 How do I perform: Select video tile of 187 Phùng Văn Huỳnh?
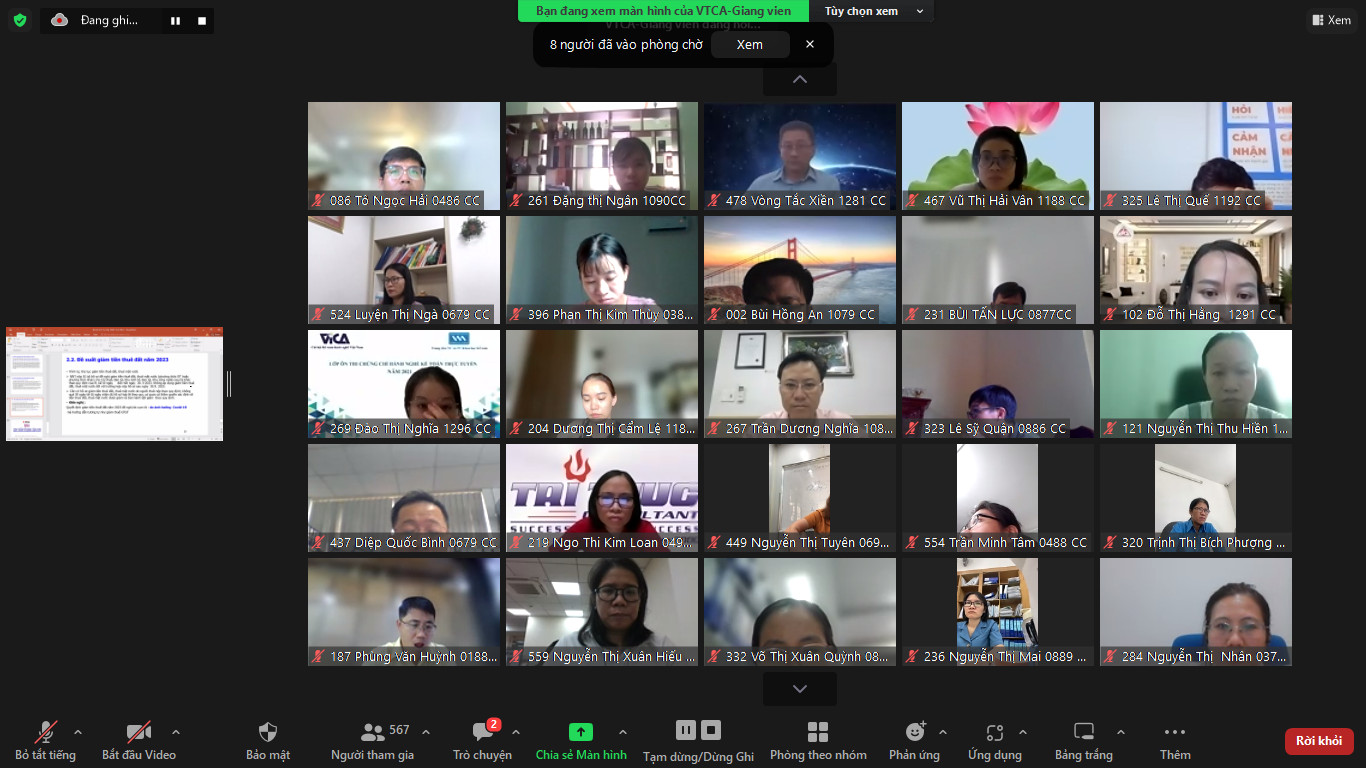(x=404, y=612)
